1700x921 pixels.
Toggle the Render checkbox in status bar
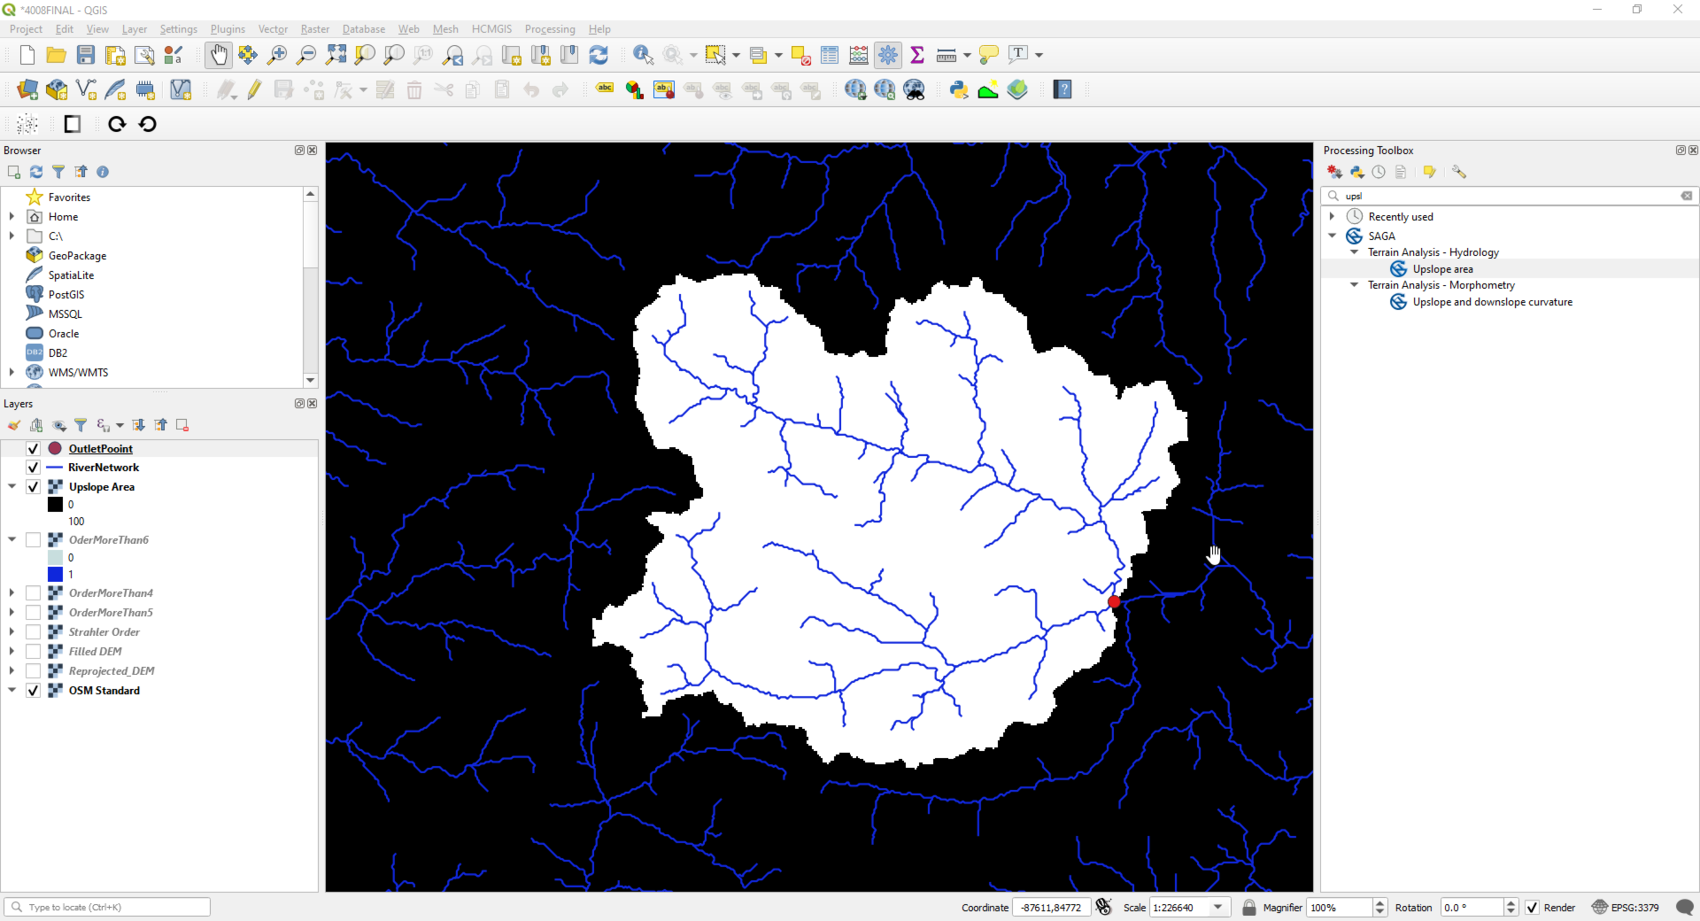[x=1531, y=907]
